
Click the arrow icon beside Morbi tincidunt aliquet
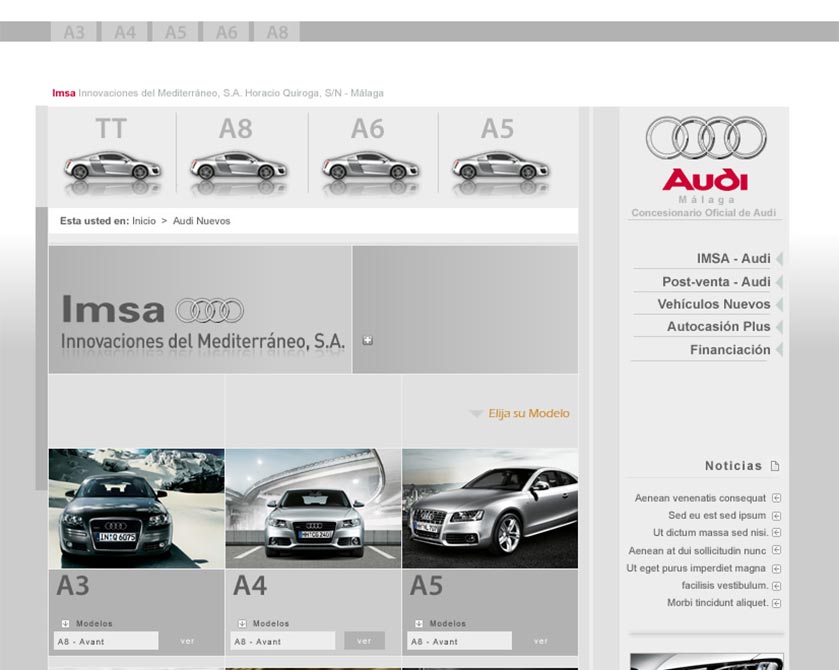tap(776, 603)
